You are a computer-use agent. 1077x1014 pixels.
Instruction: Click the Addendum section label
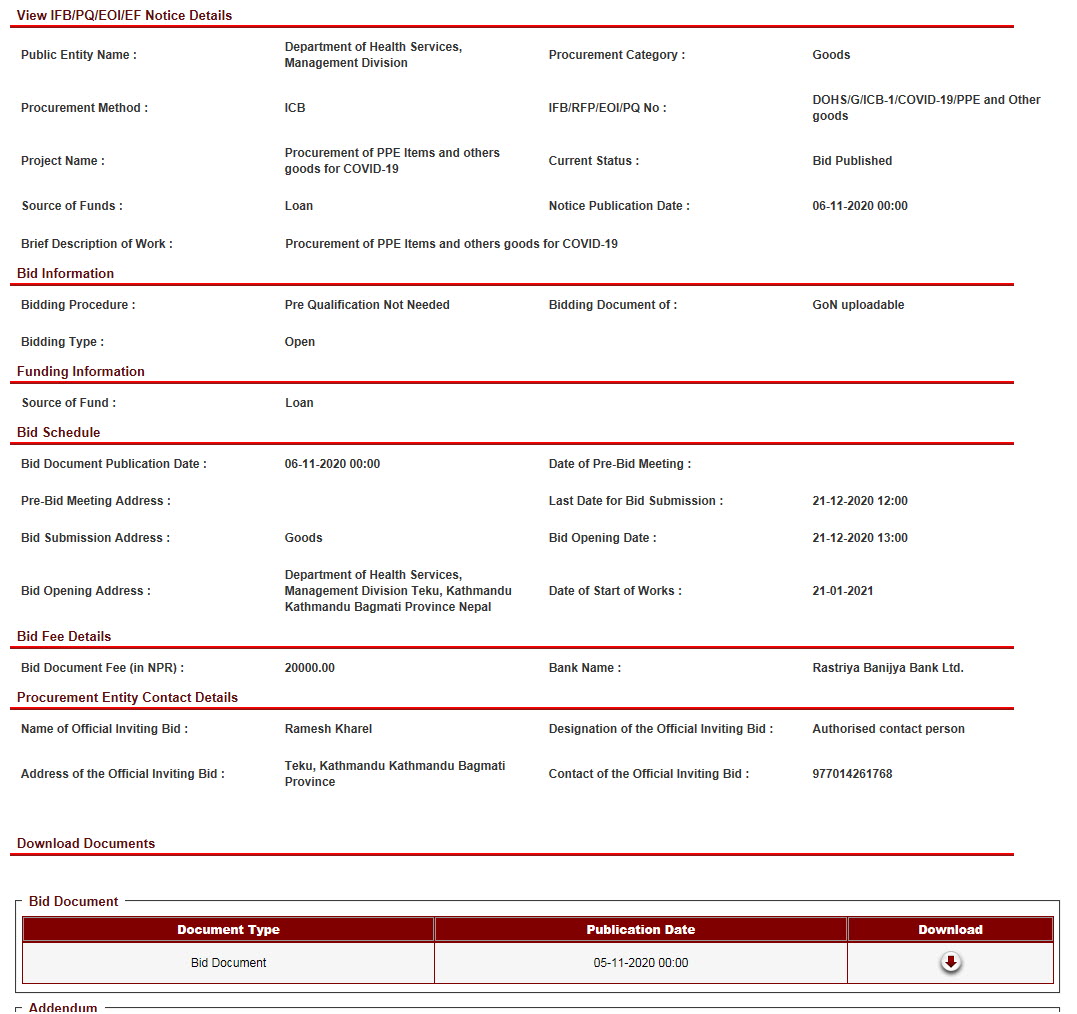click(63, 1007)
